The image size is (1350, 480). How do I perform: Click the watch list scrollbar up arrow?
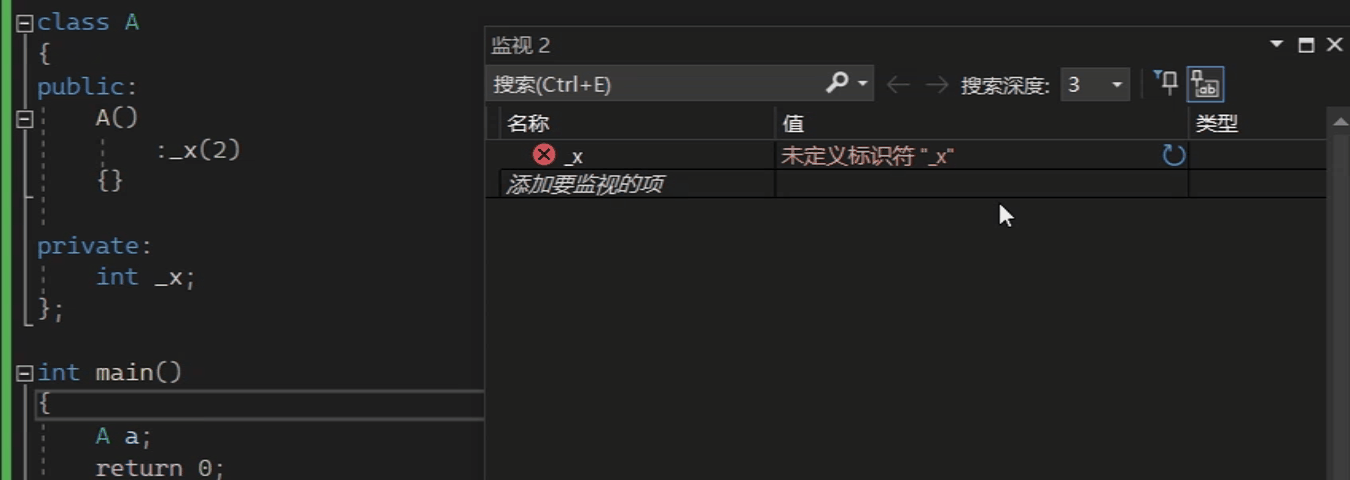click(x=1340, y=122)
